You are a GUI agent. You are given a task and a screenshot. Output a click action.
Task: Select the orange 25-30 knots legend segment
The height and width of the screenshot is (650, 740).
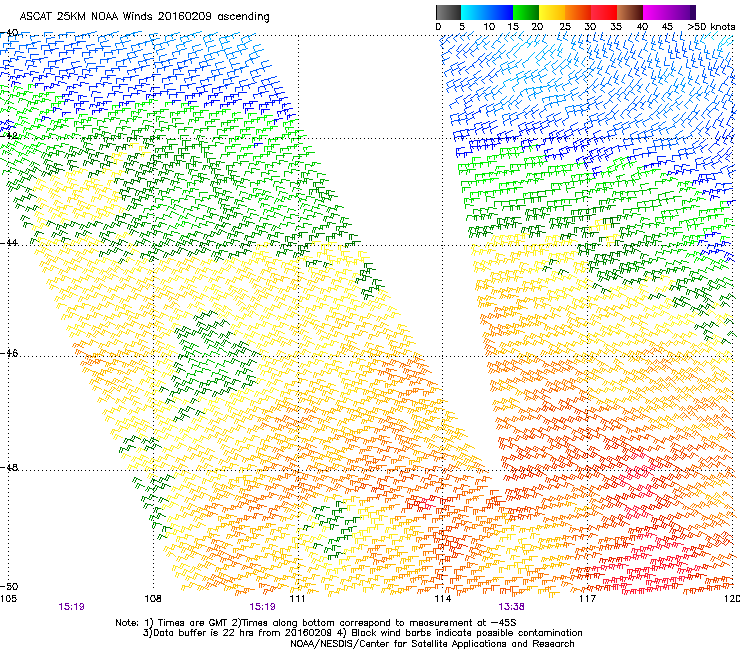click(x=578, y=12)
